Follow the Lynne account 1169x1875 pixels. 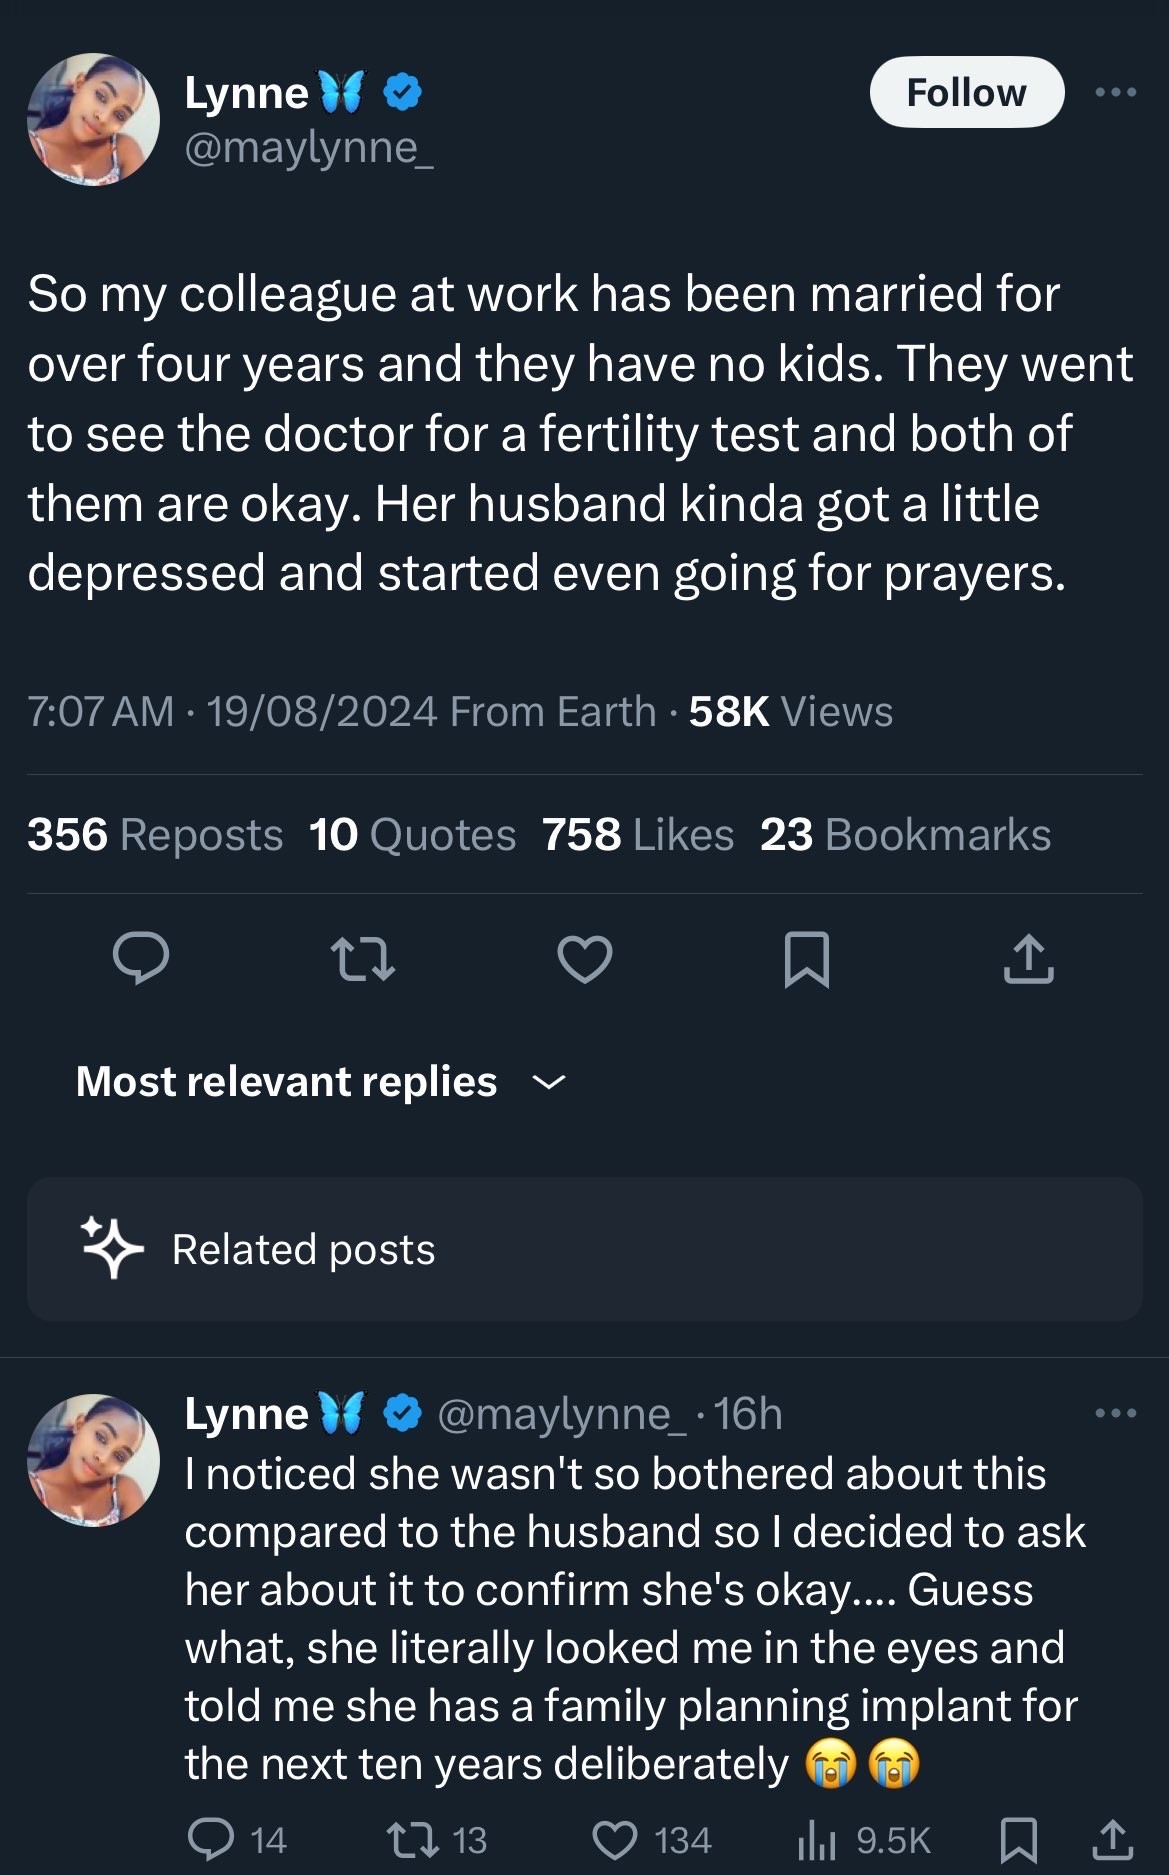[x=967, y=92]
